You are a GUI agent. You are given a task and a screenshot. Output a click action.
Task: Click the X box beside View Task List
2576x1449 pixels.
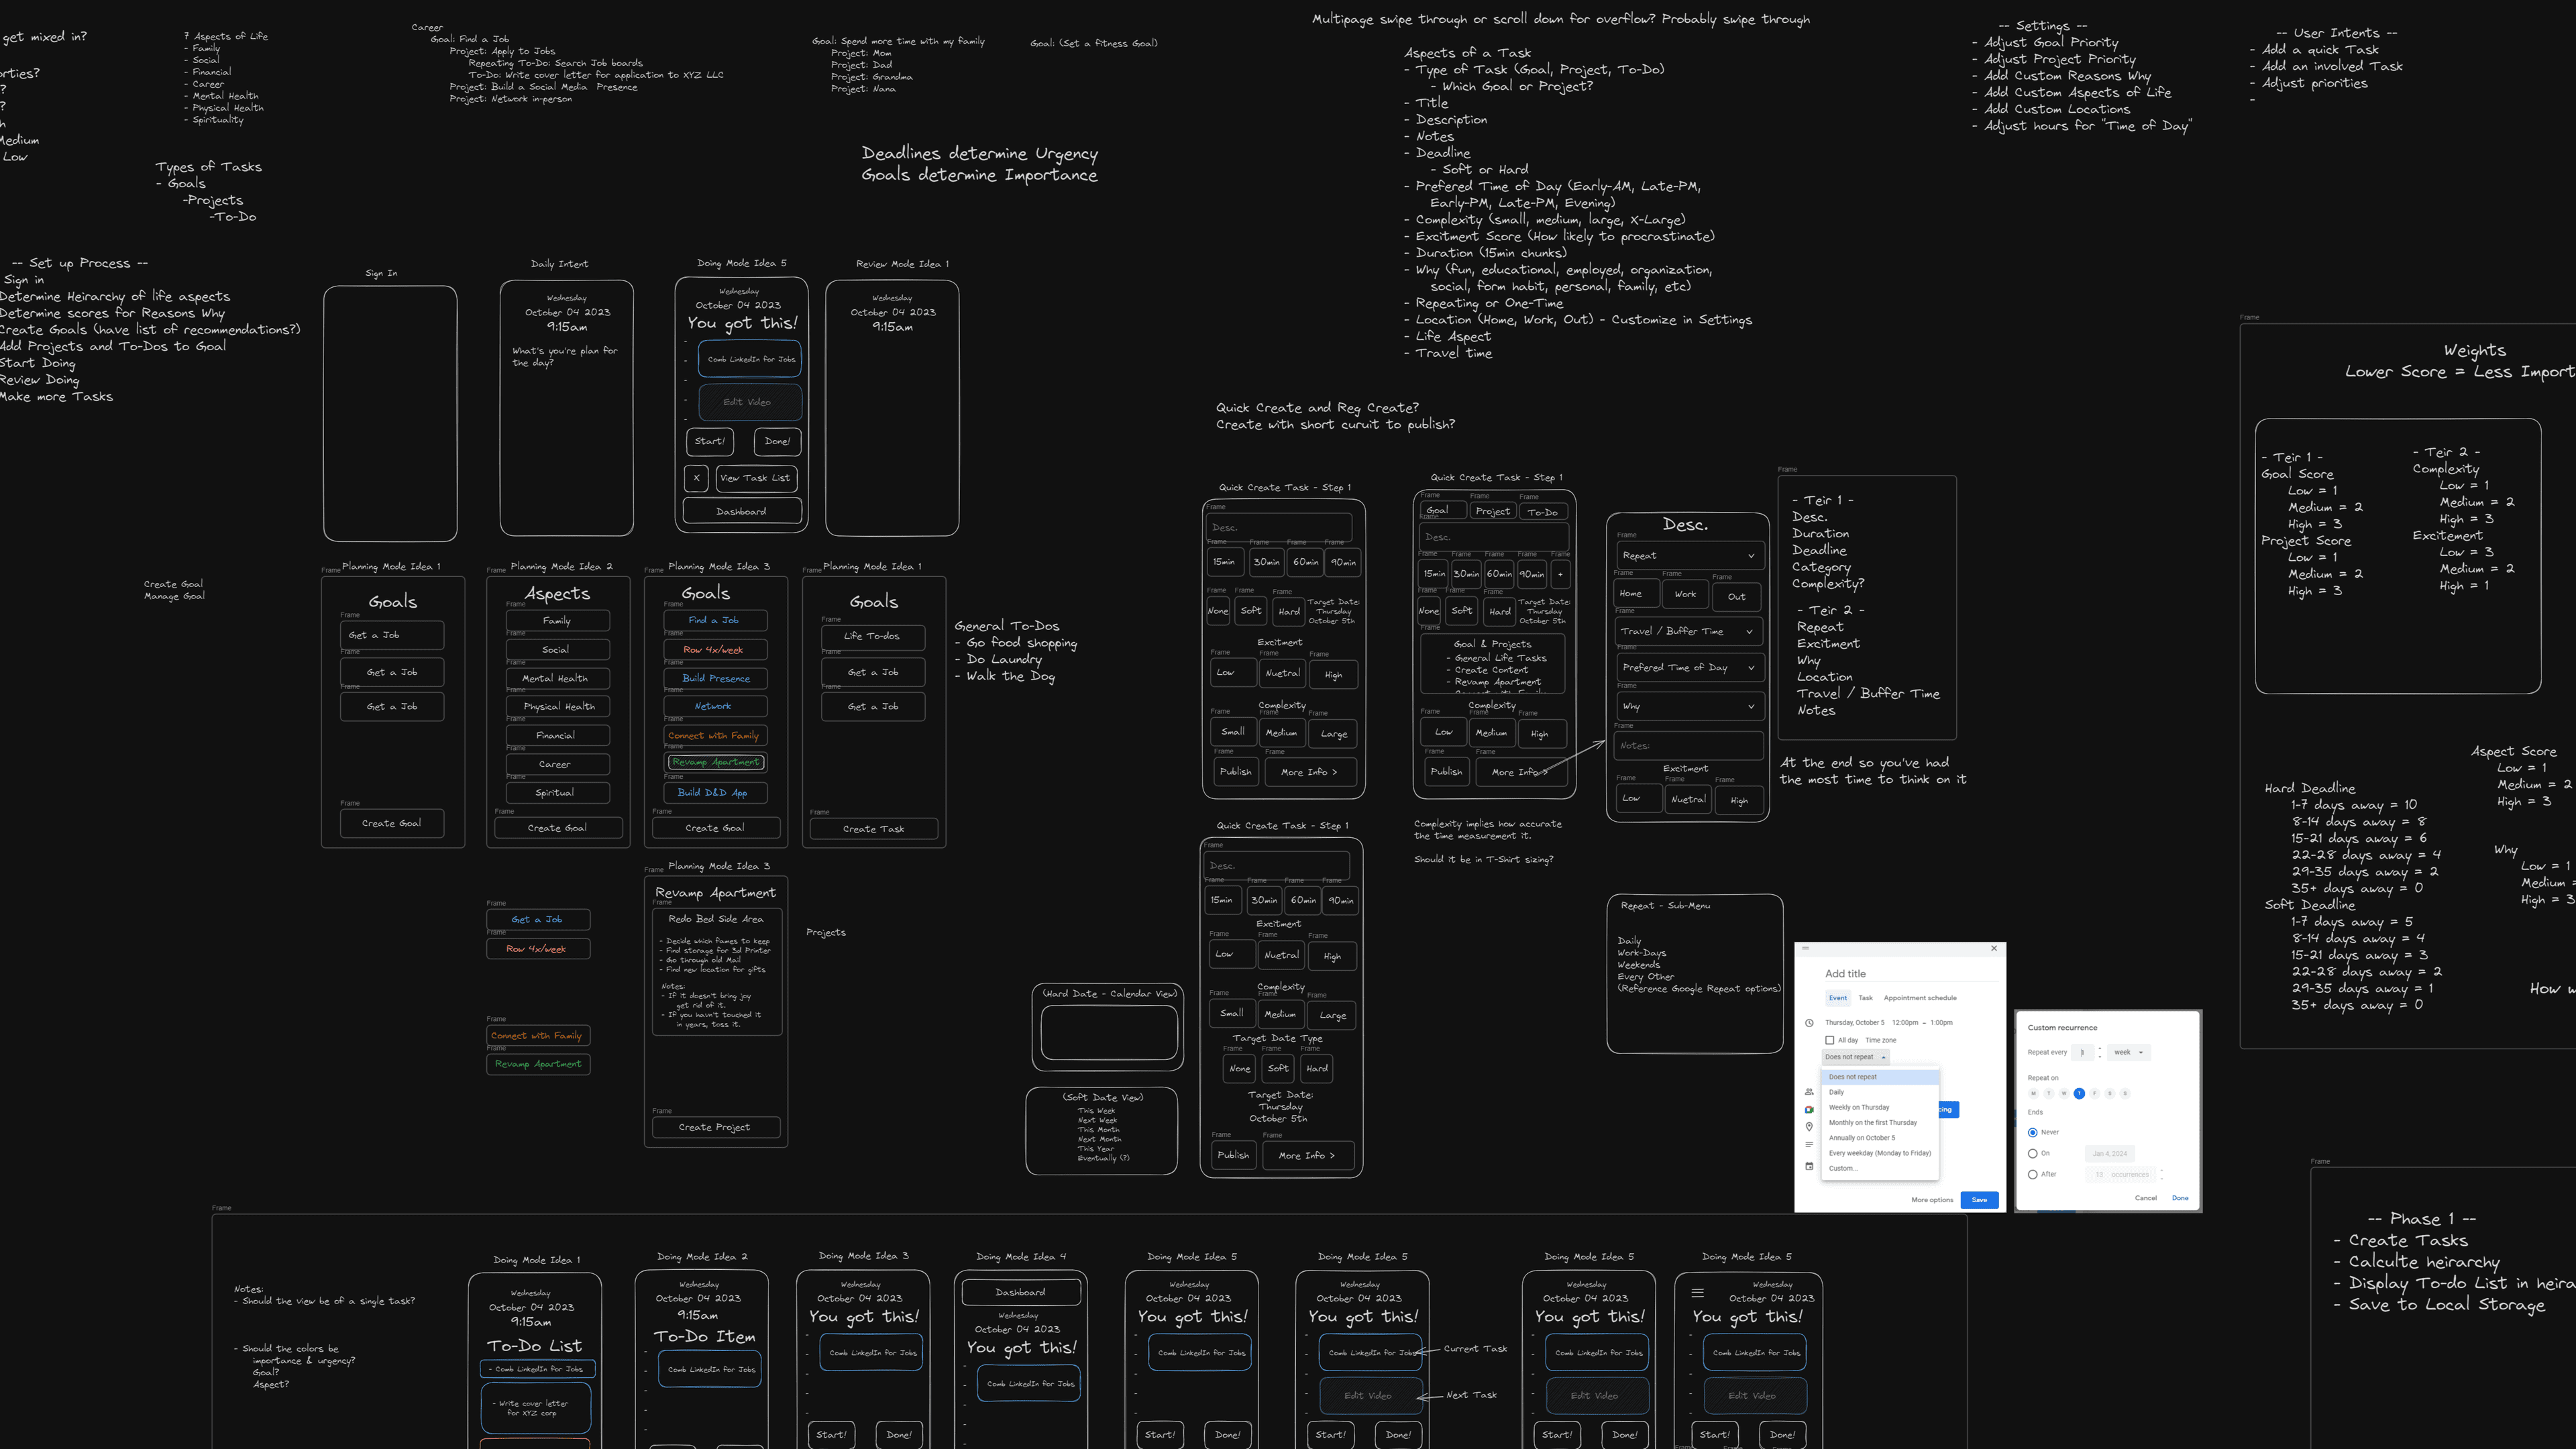click(x=697, y=478)
